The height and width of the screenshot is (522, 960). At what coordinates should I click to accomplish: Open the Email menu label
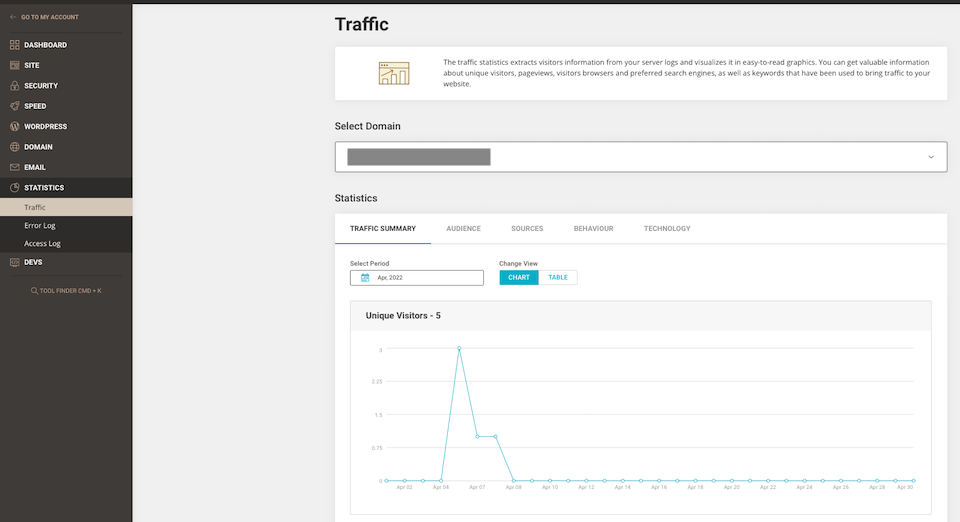pyautogui.click(x=35, y=167)
